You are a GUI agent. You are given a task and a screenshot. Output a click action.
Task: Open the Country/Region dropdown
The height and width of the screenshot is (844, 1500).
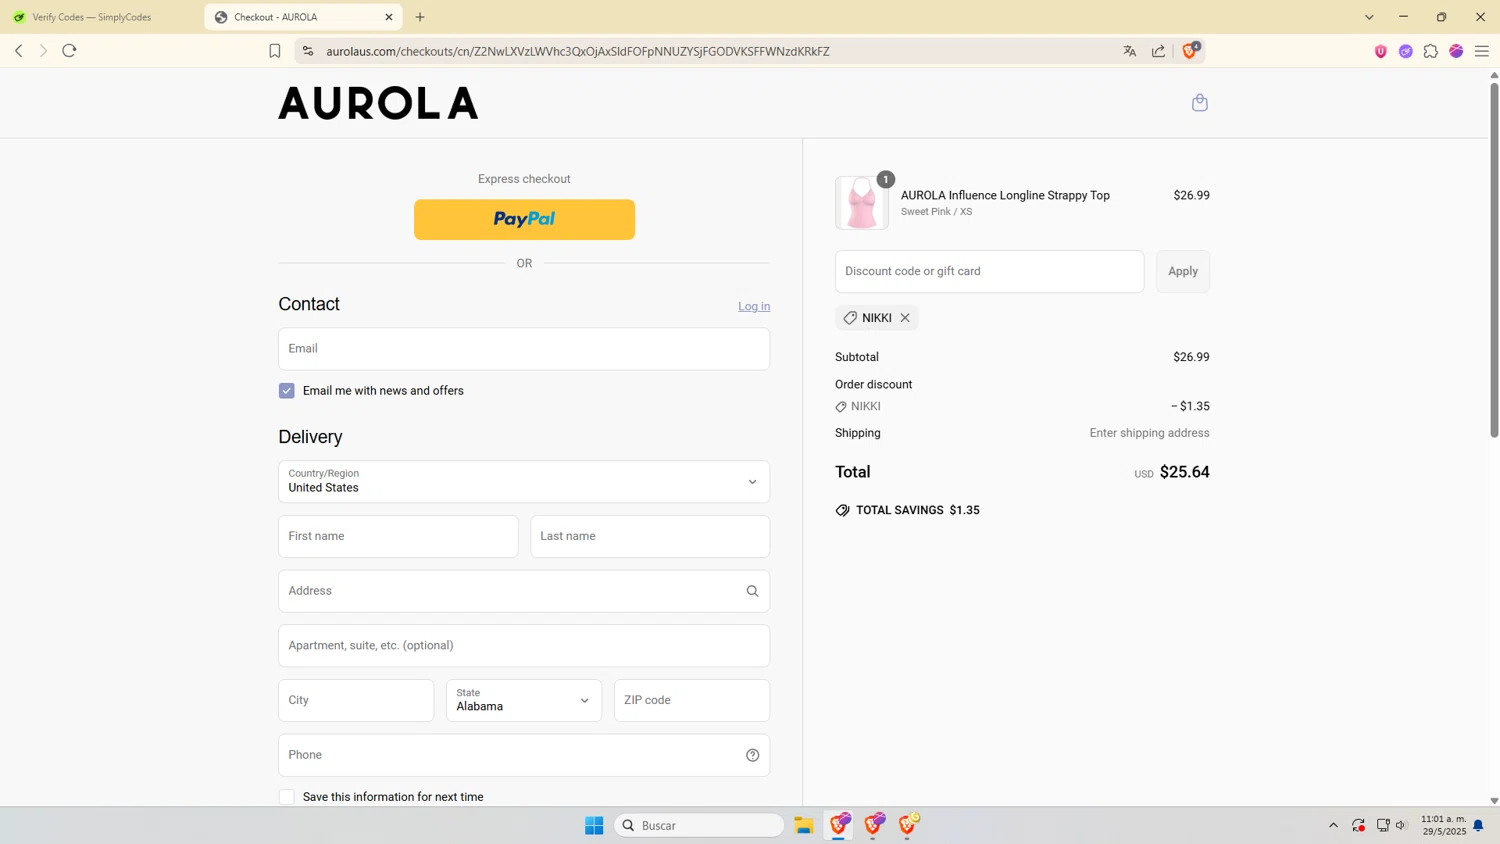point(524,482)
